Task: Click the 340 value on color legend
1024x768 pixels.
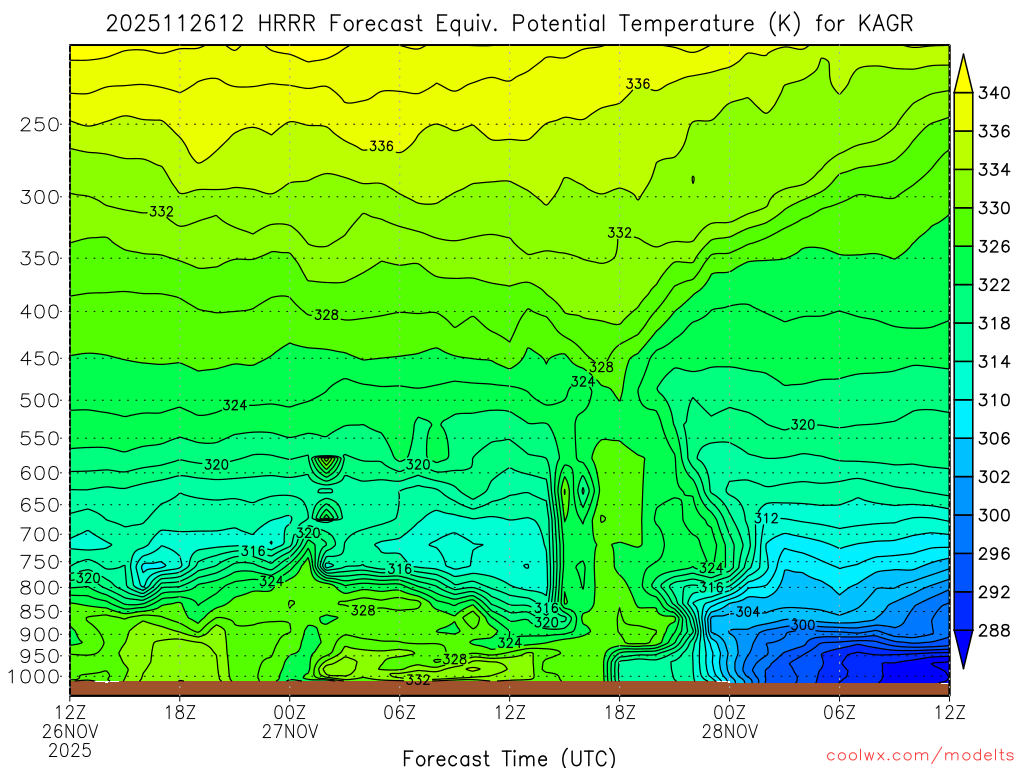Action: (994, 93)
